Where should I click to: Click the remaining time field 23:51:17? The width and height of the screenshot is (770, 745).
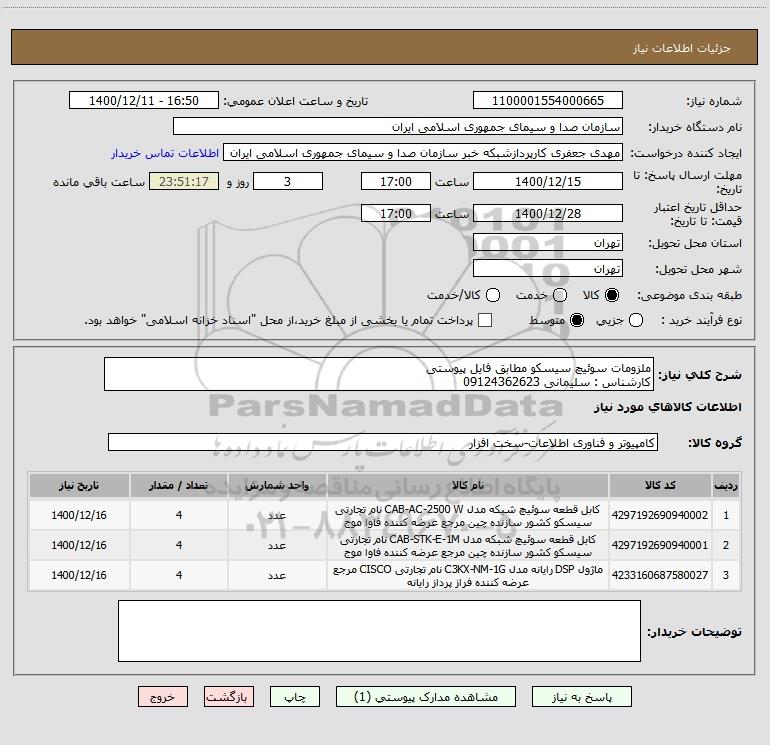[x=184, y=181]
